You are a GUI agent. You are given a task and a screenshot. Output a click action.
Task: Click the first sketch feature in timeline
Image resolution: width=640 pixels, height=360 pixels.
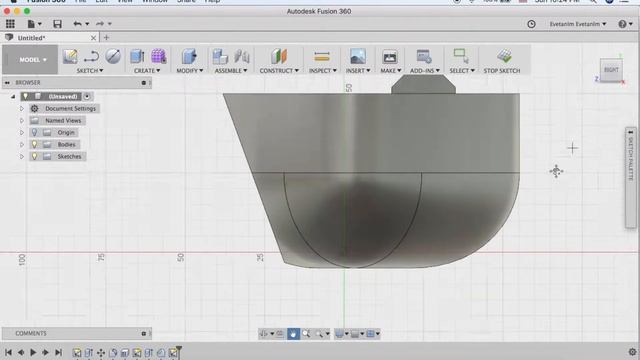[x=76, y=352]
